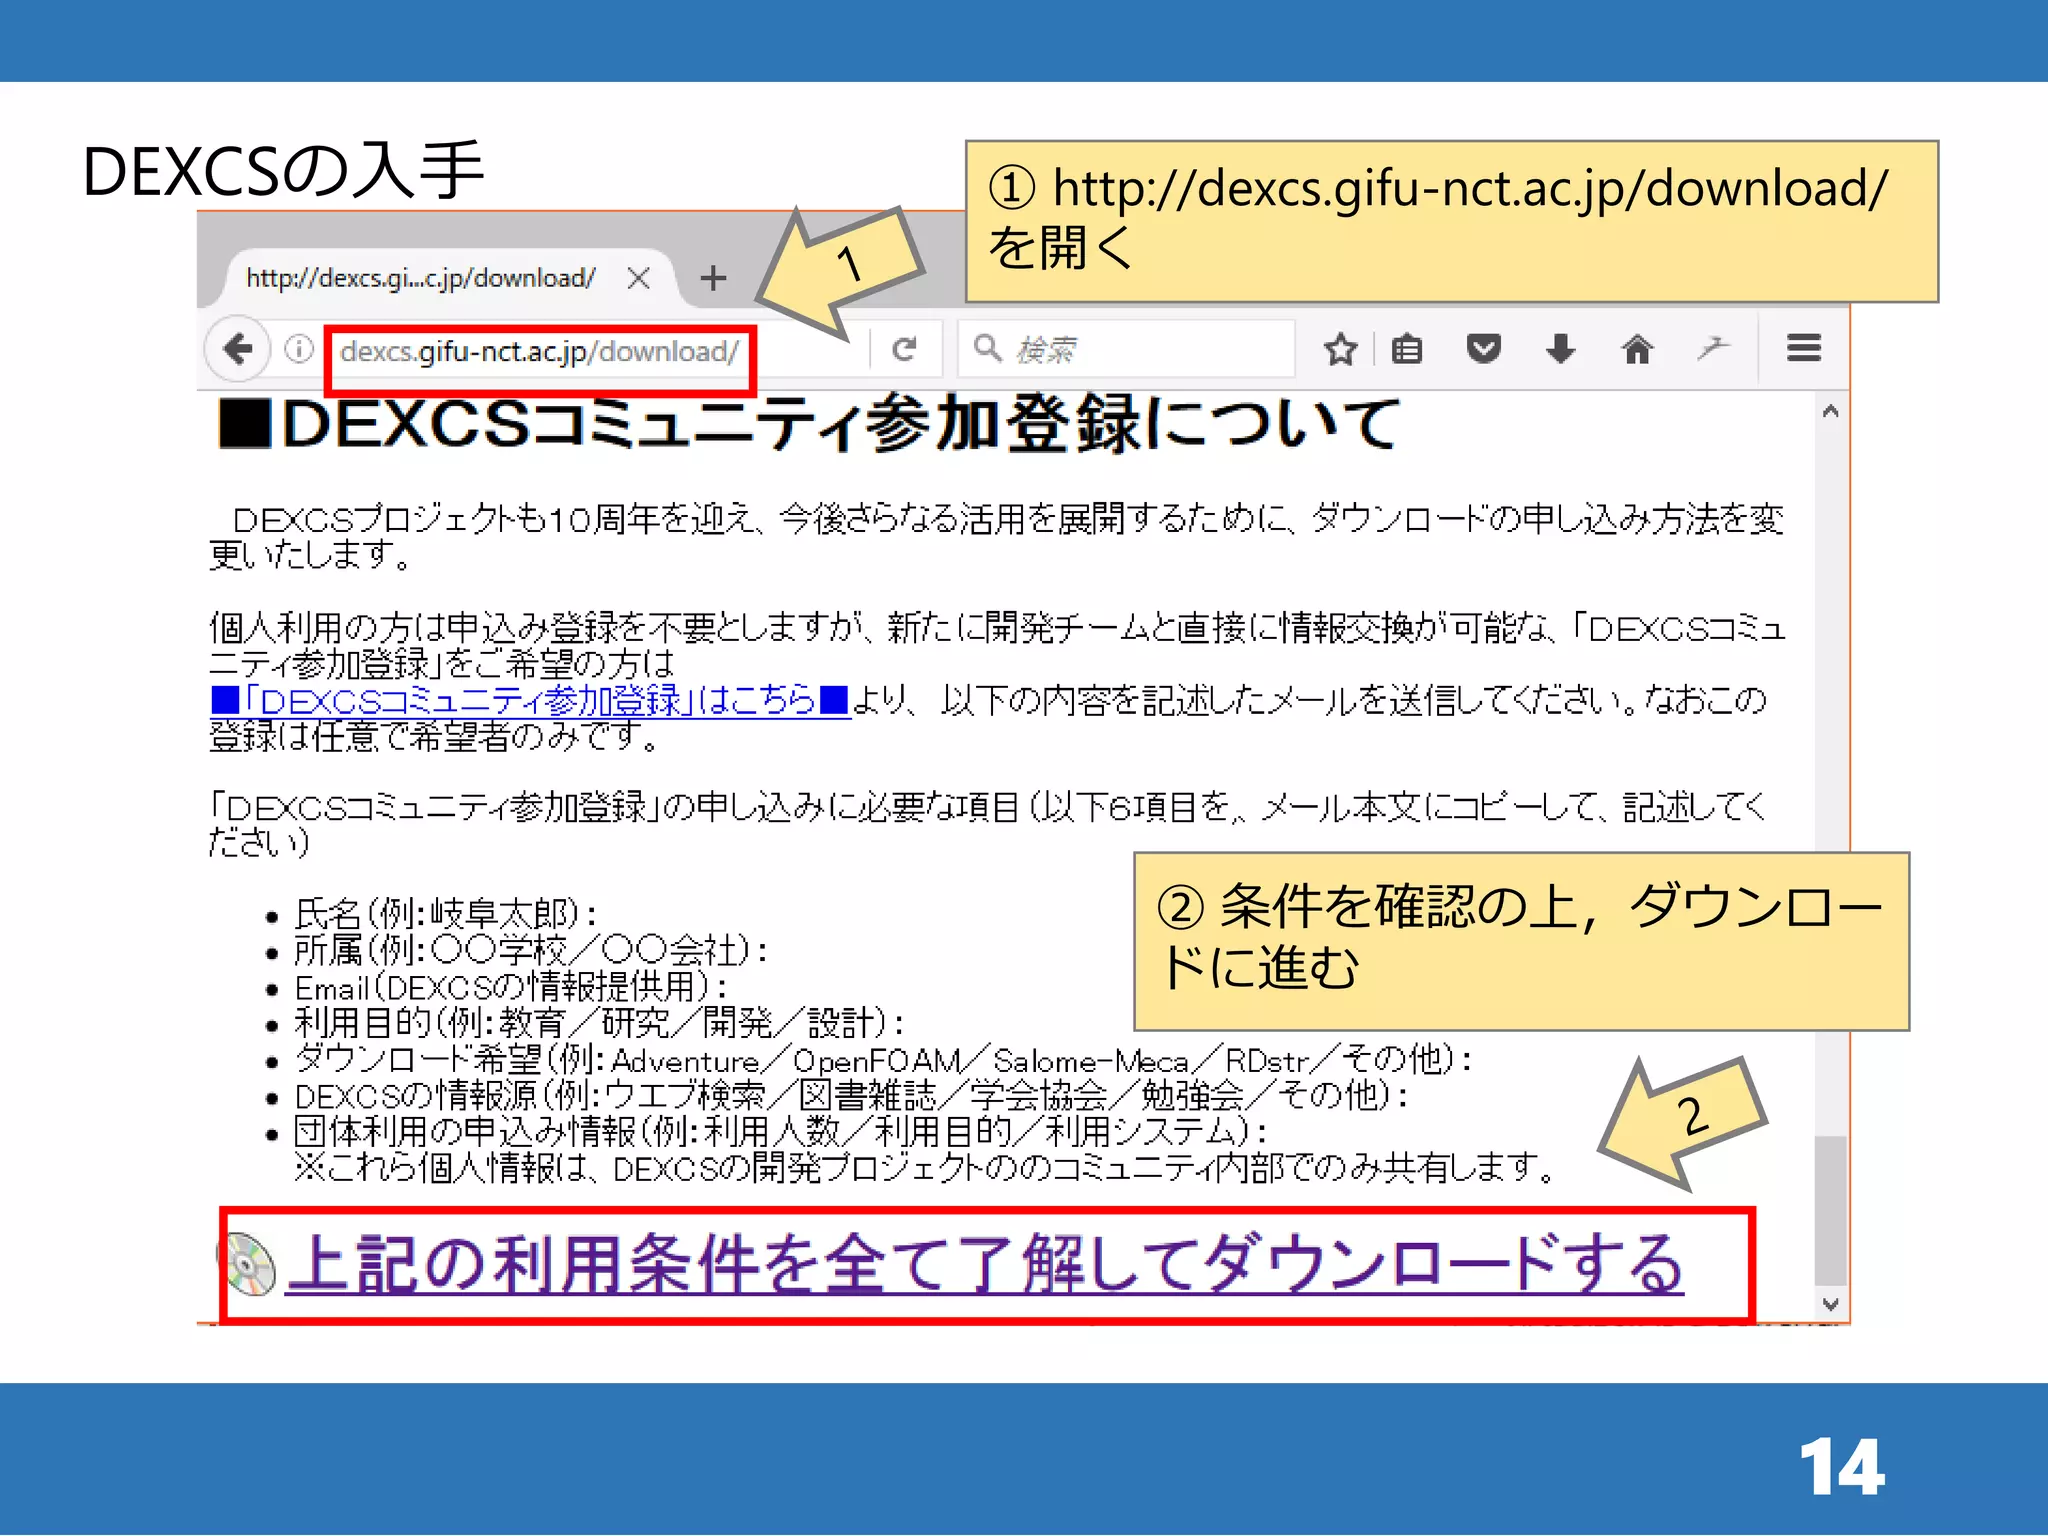This screenshot has width=2048, height=1536.
Task: Click the slide title DEXCSの入手
Action: (x=283, y=171)
